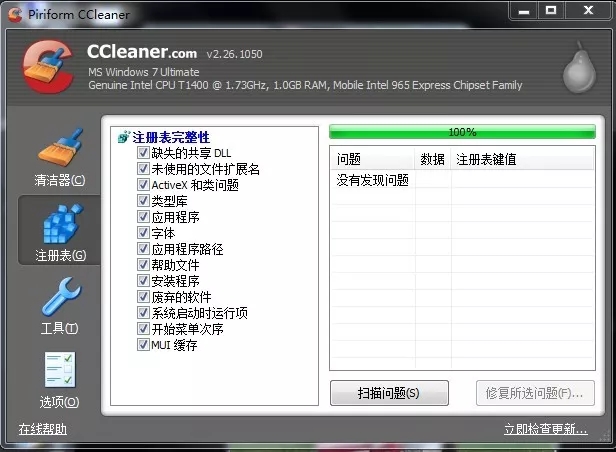616x452 pixels.
Task: Toggle 应用程序 checkbox
Action: click(143, 216)
